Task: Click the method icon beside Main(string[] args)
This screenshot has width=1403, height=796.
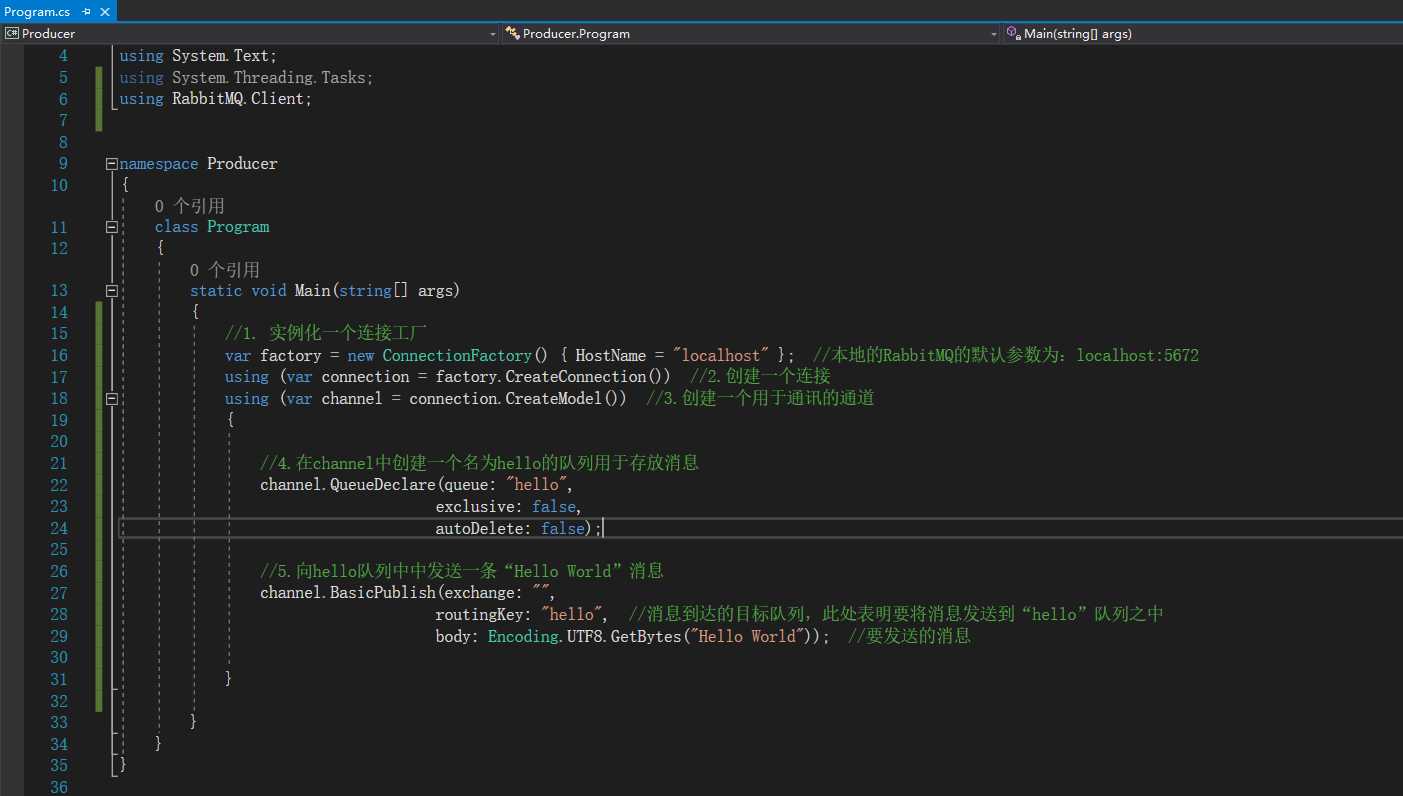Action: coord(1012,33)
